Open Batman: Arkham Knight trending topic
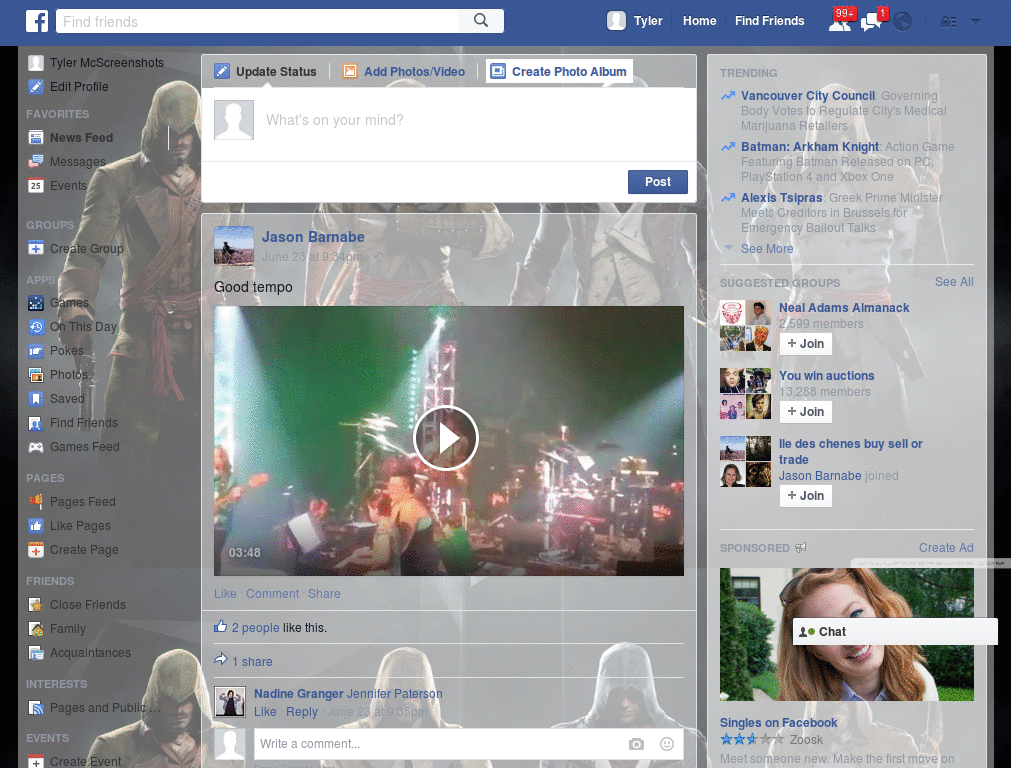Image resolution: width=1024 pixels, height=768 pixels. click(x=810, y=147)
